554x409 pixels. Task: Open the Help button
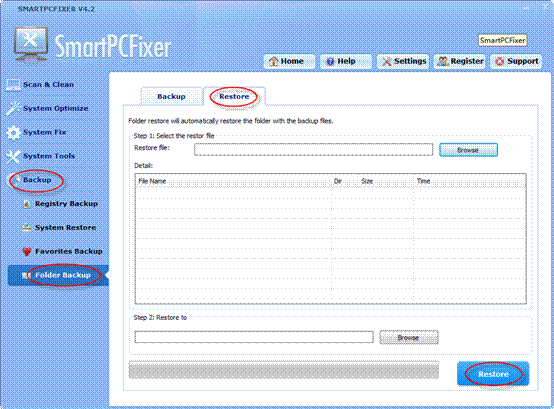pyautogui.click(x=346, y=61)
